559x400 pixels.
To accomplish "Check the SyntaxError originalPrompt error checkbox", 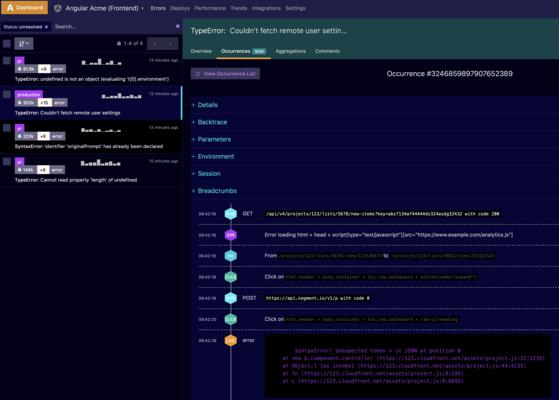I will click(x=7, y=128).
